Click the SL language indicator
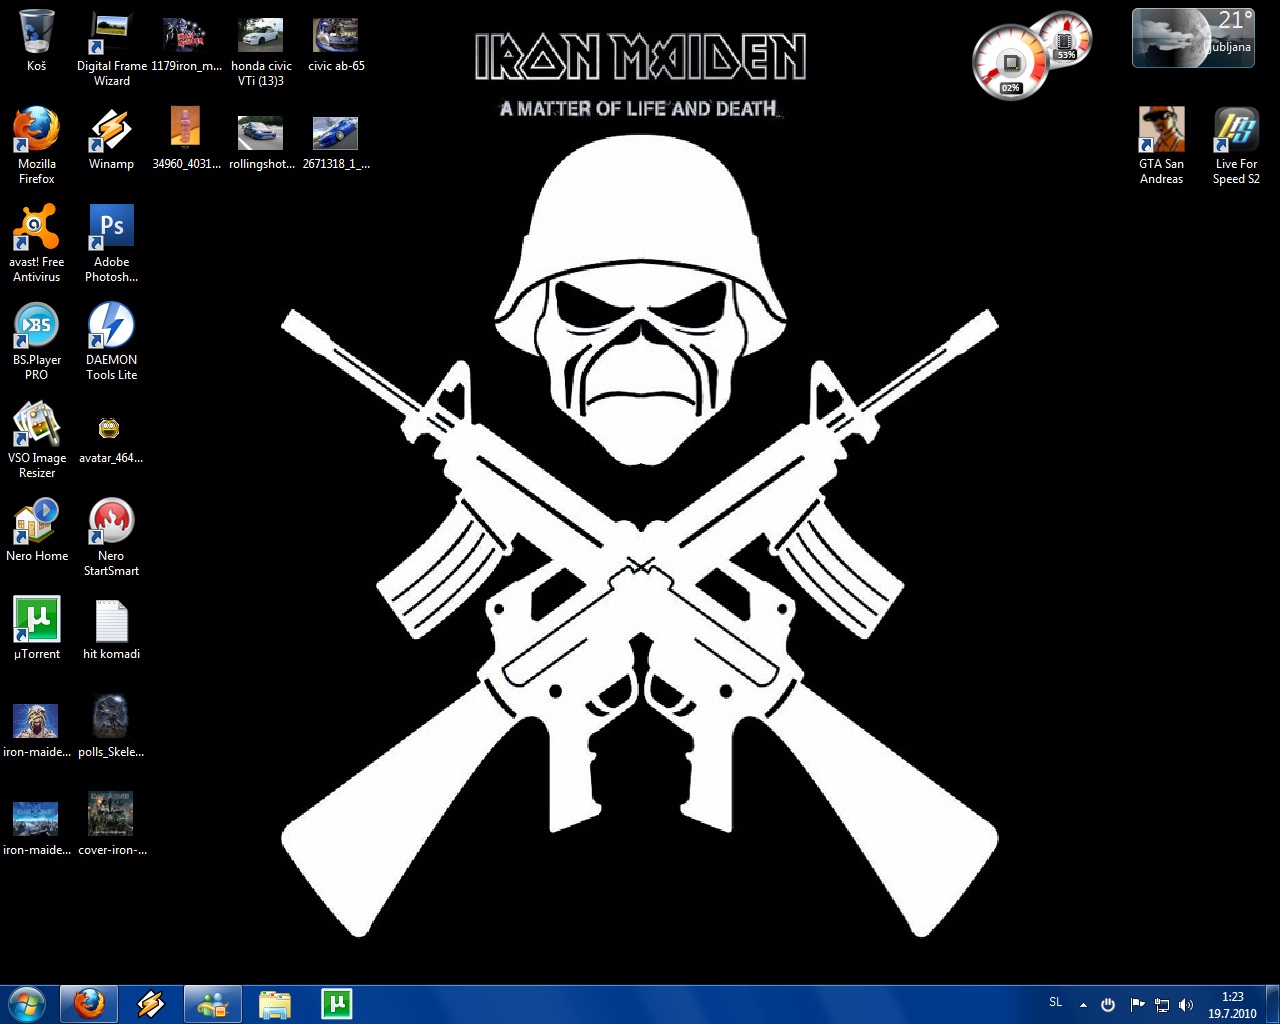 coord(1056,1002)
